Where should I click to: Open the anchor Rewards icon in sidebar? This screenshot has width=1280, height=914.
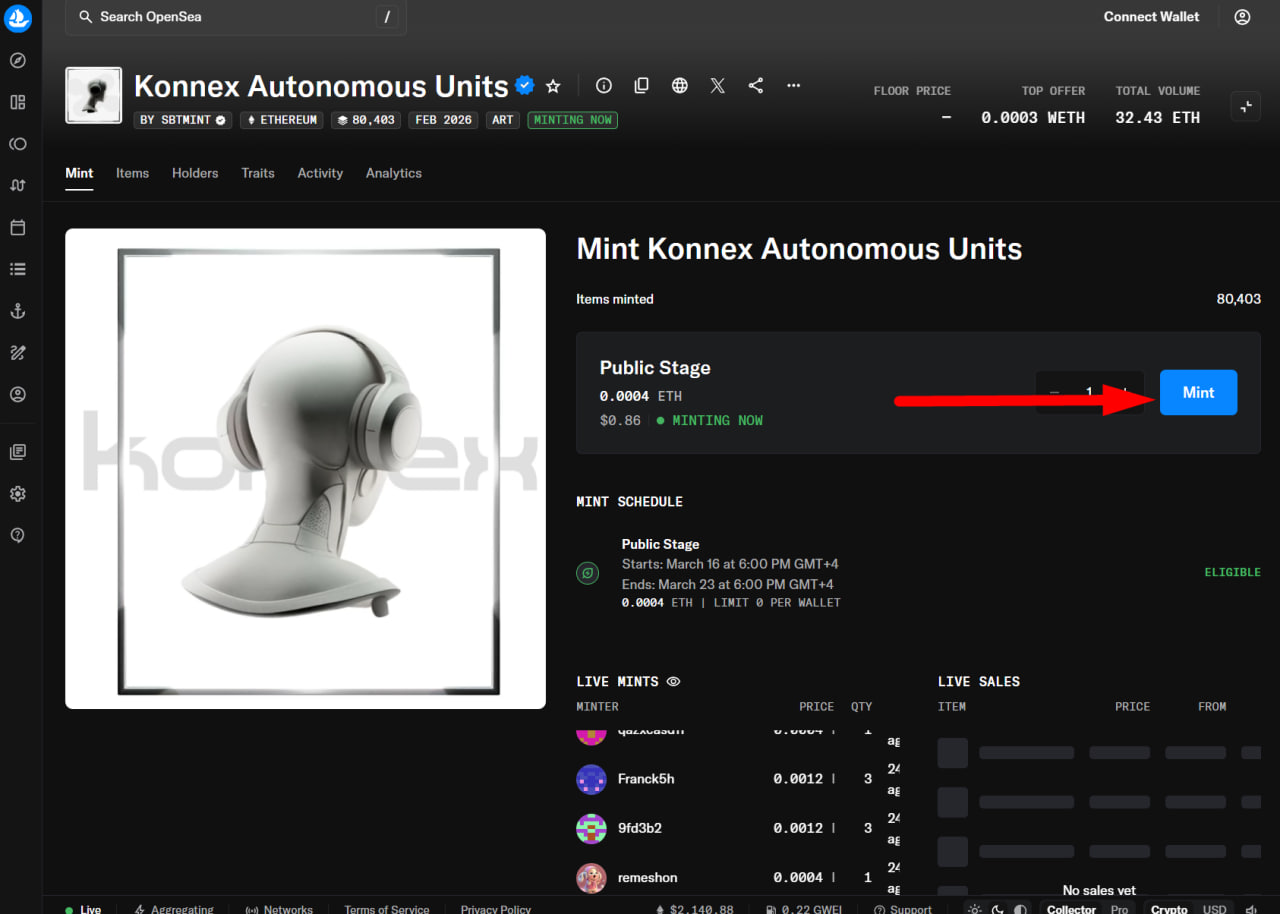(18, 311)
